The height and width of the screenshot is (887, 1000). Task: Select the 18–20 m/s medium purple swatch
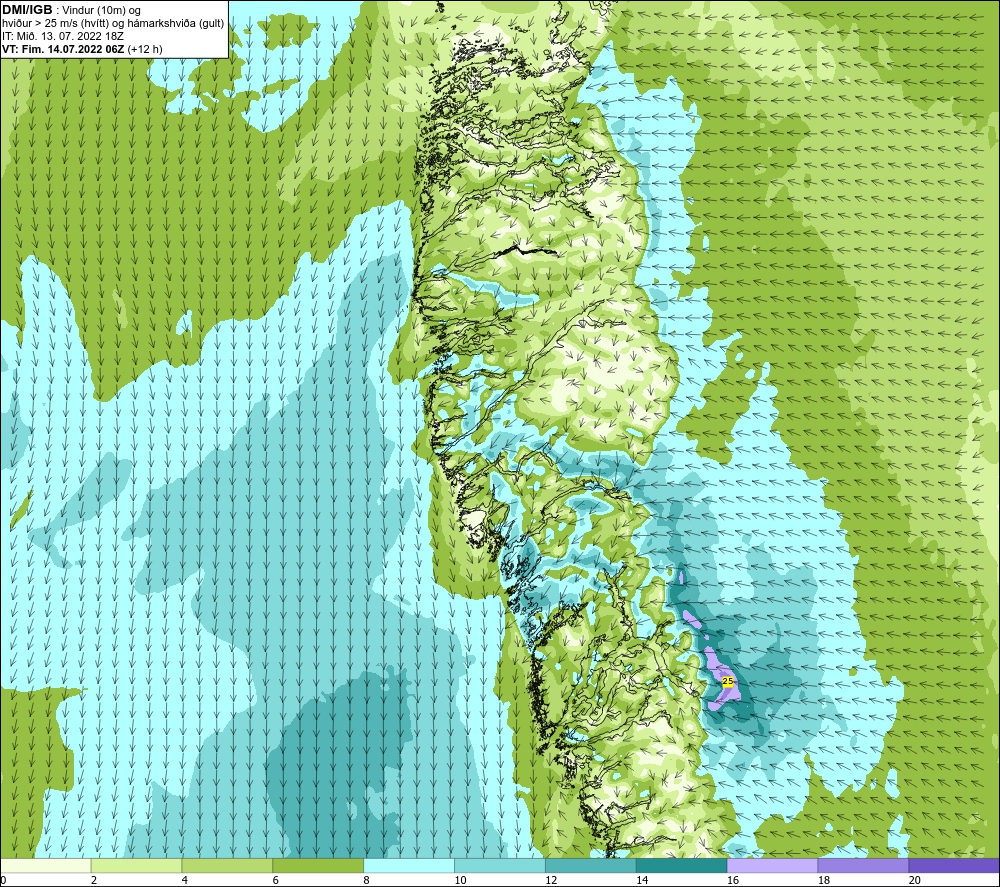[863, 865]
